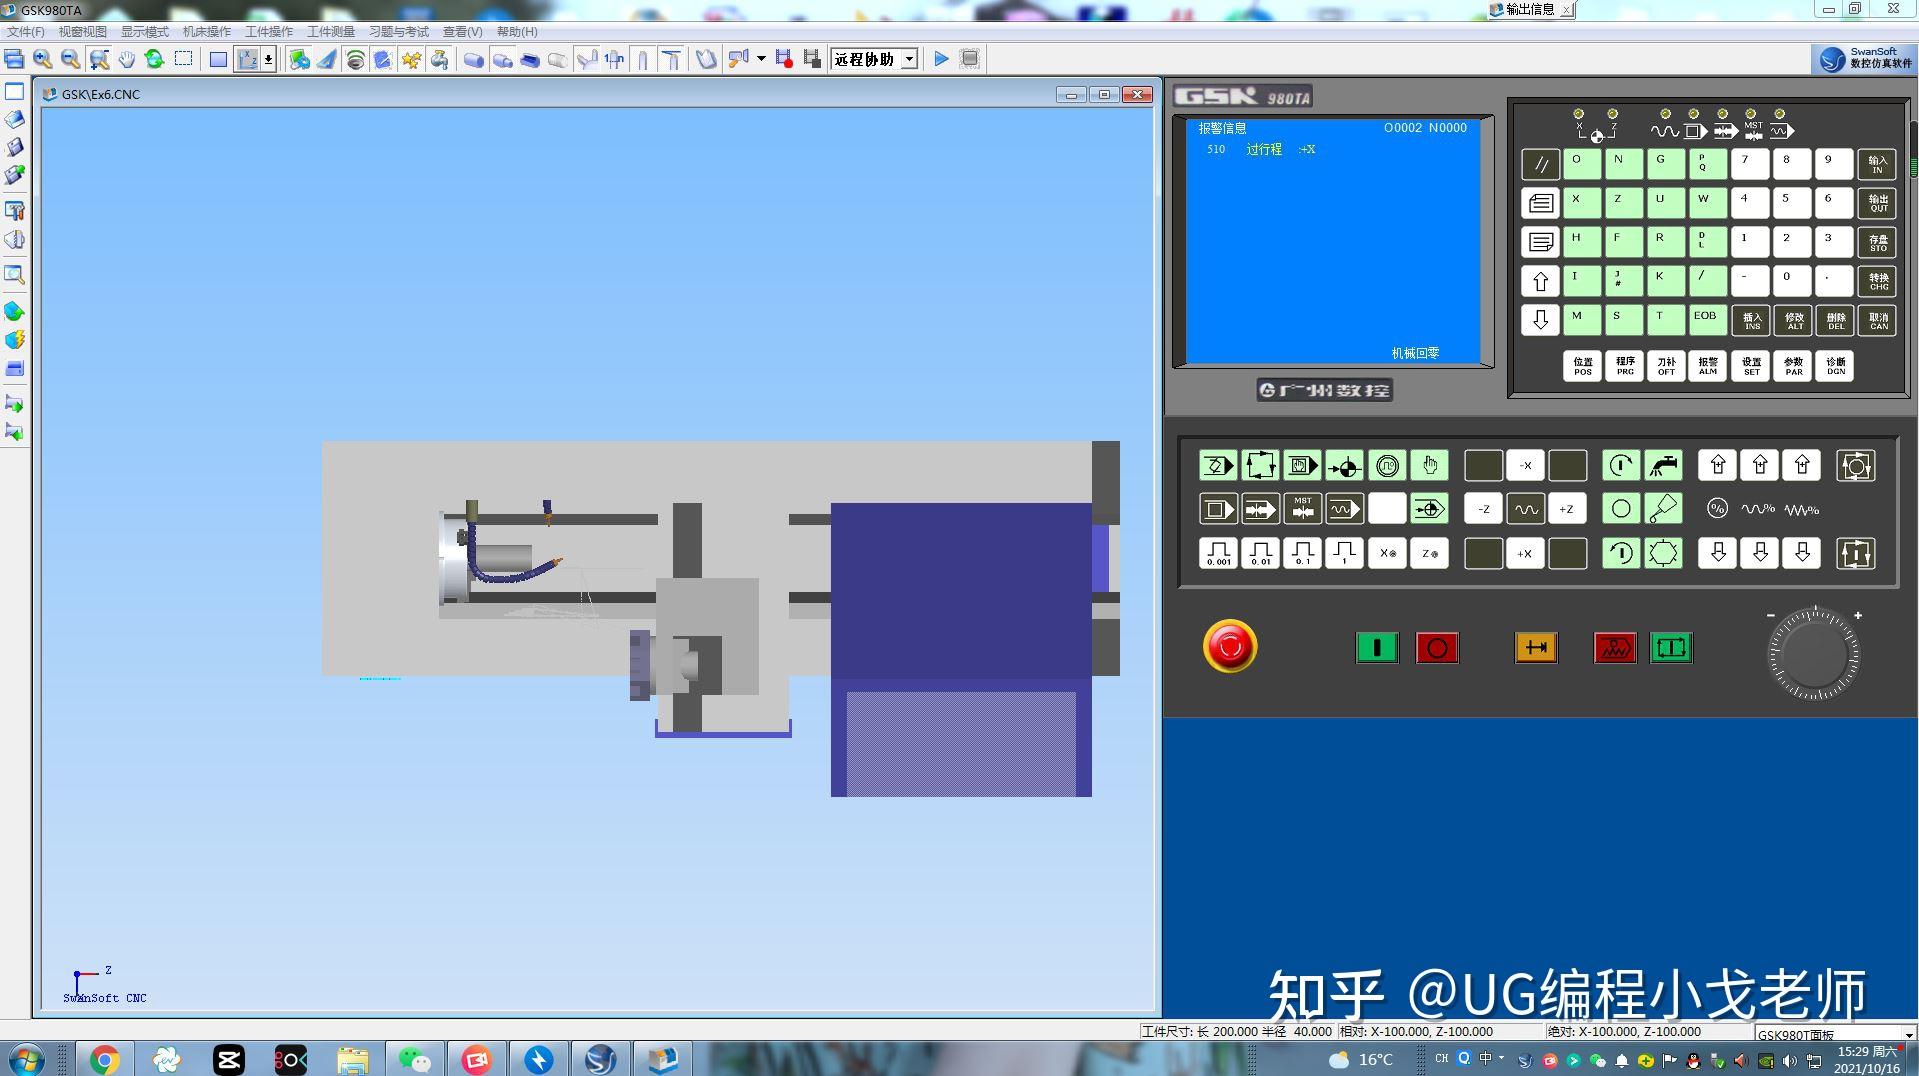
Task: Click the 刀补 OFT key
Action: tap(1666, 366)
